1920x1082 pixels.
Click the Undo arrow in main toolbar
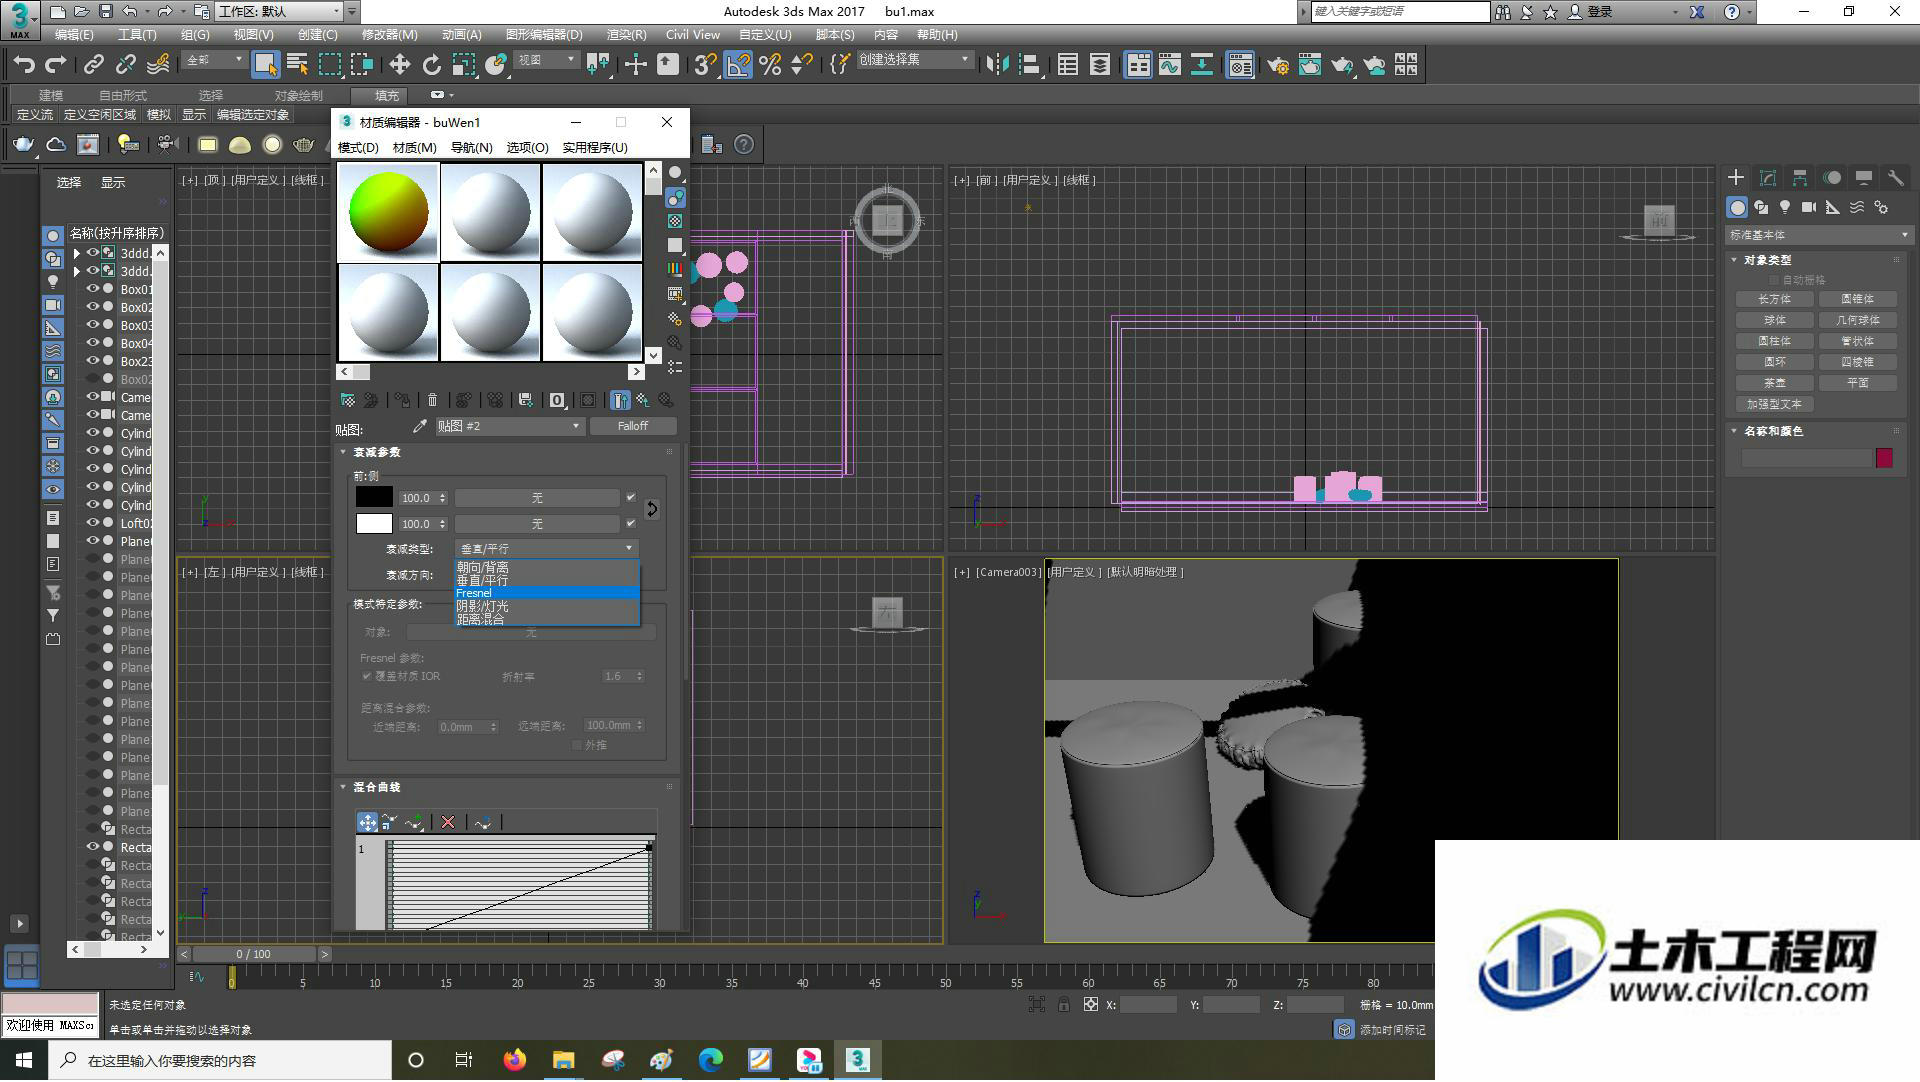[x=24, y=65]
